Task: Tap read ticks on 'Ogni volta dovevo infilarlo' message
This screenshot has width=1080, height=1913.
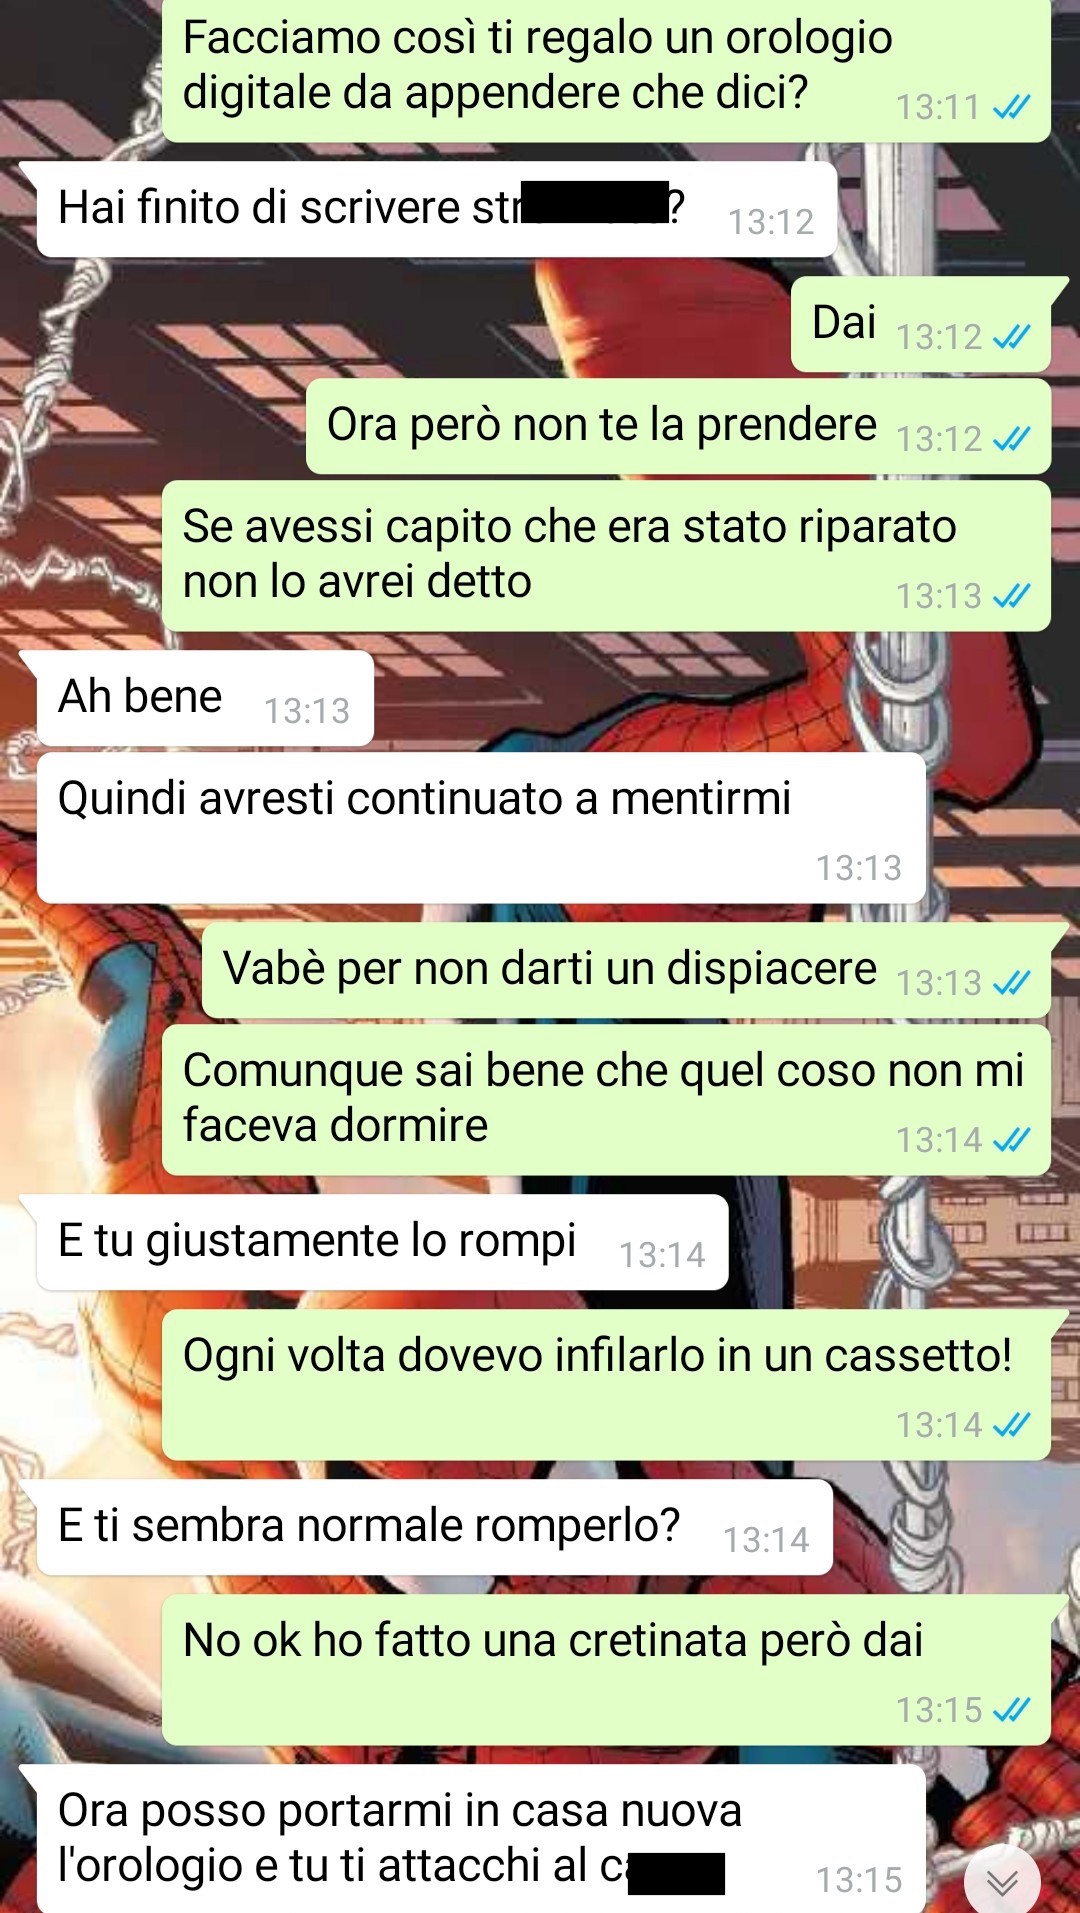Action: (x=1011, y=1425)
